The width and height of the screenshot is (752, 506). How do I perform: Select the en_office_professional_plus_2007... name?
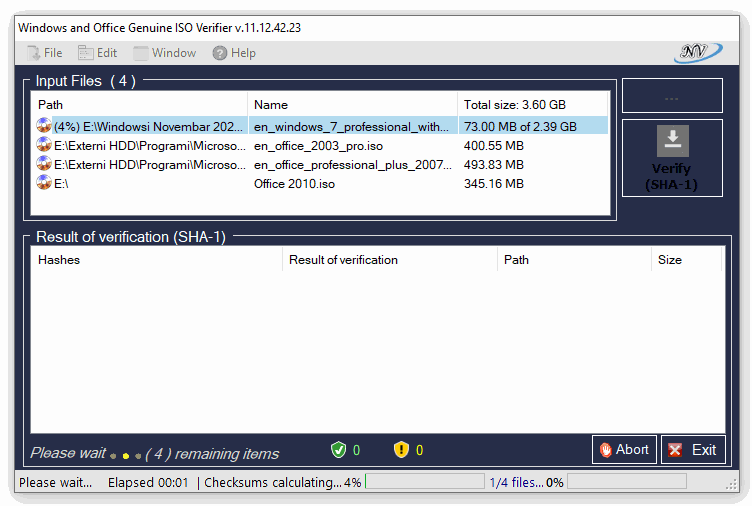(x=353, y=165)
